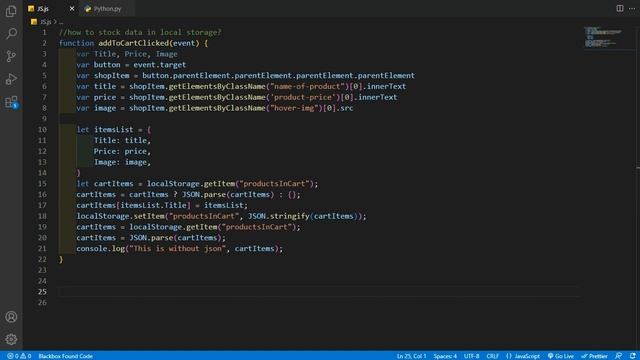
Task: Click line number 9 in gutter
Action: (44, 119)
